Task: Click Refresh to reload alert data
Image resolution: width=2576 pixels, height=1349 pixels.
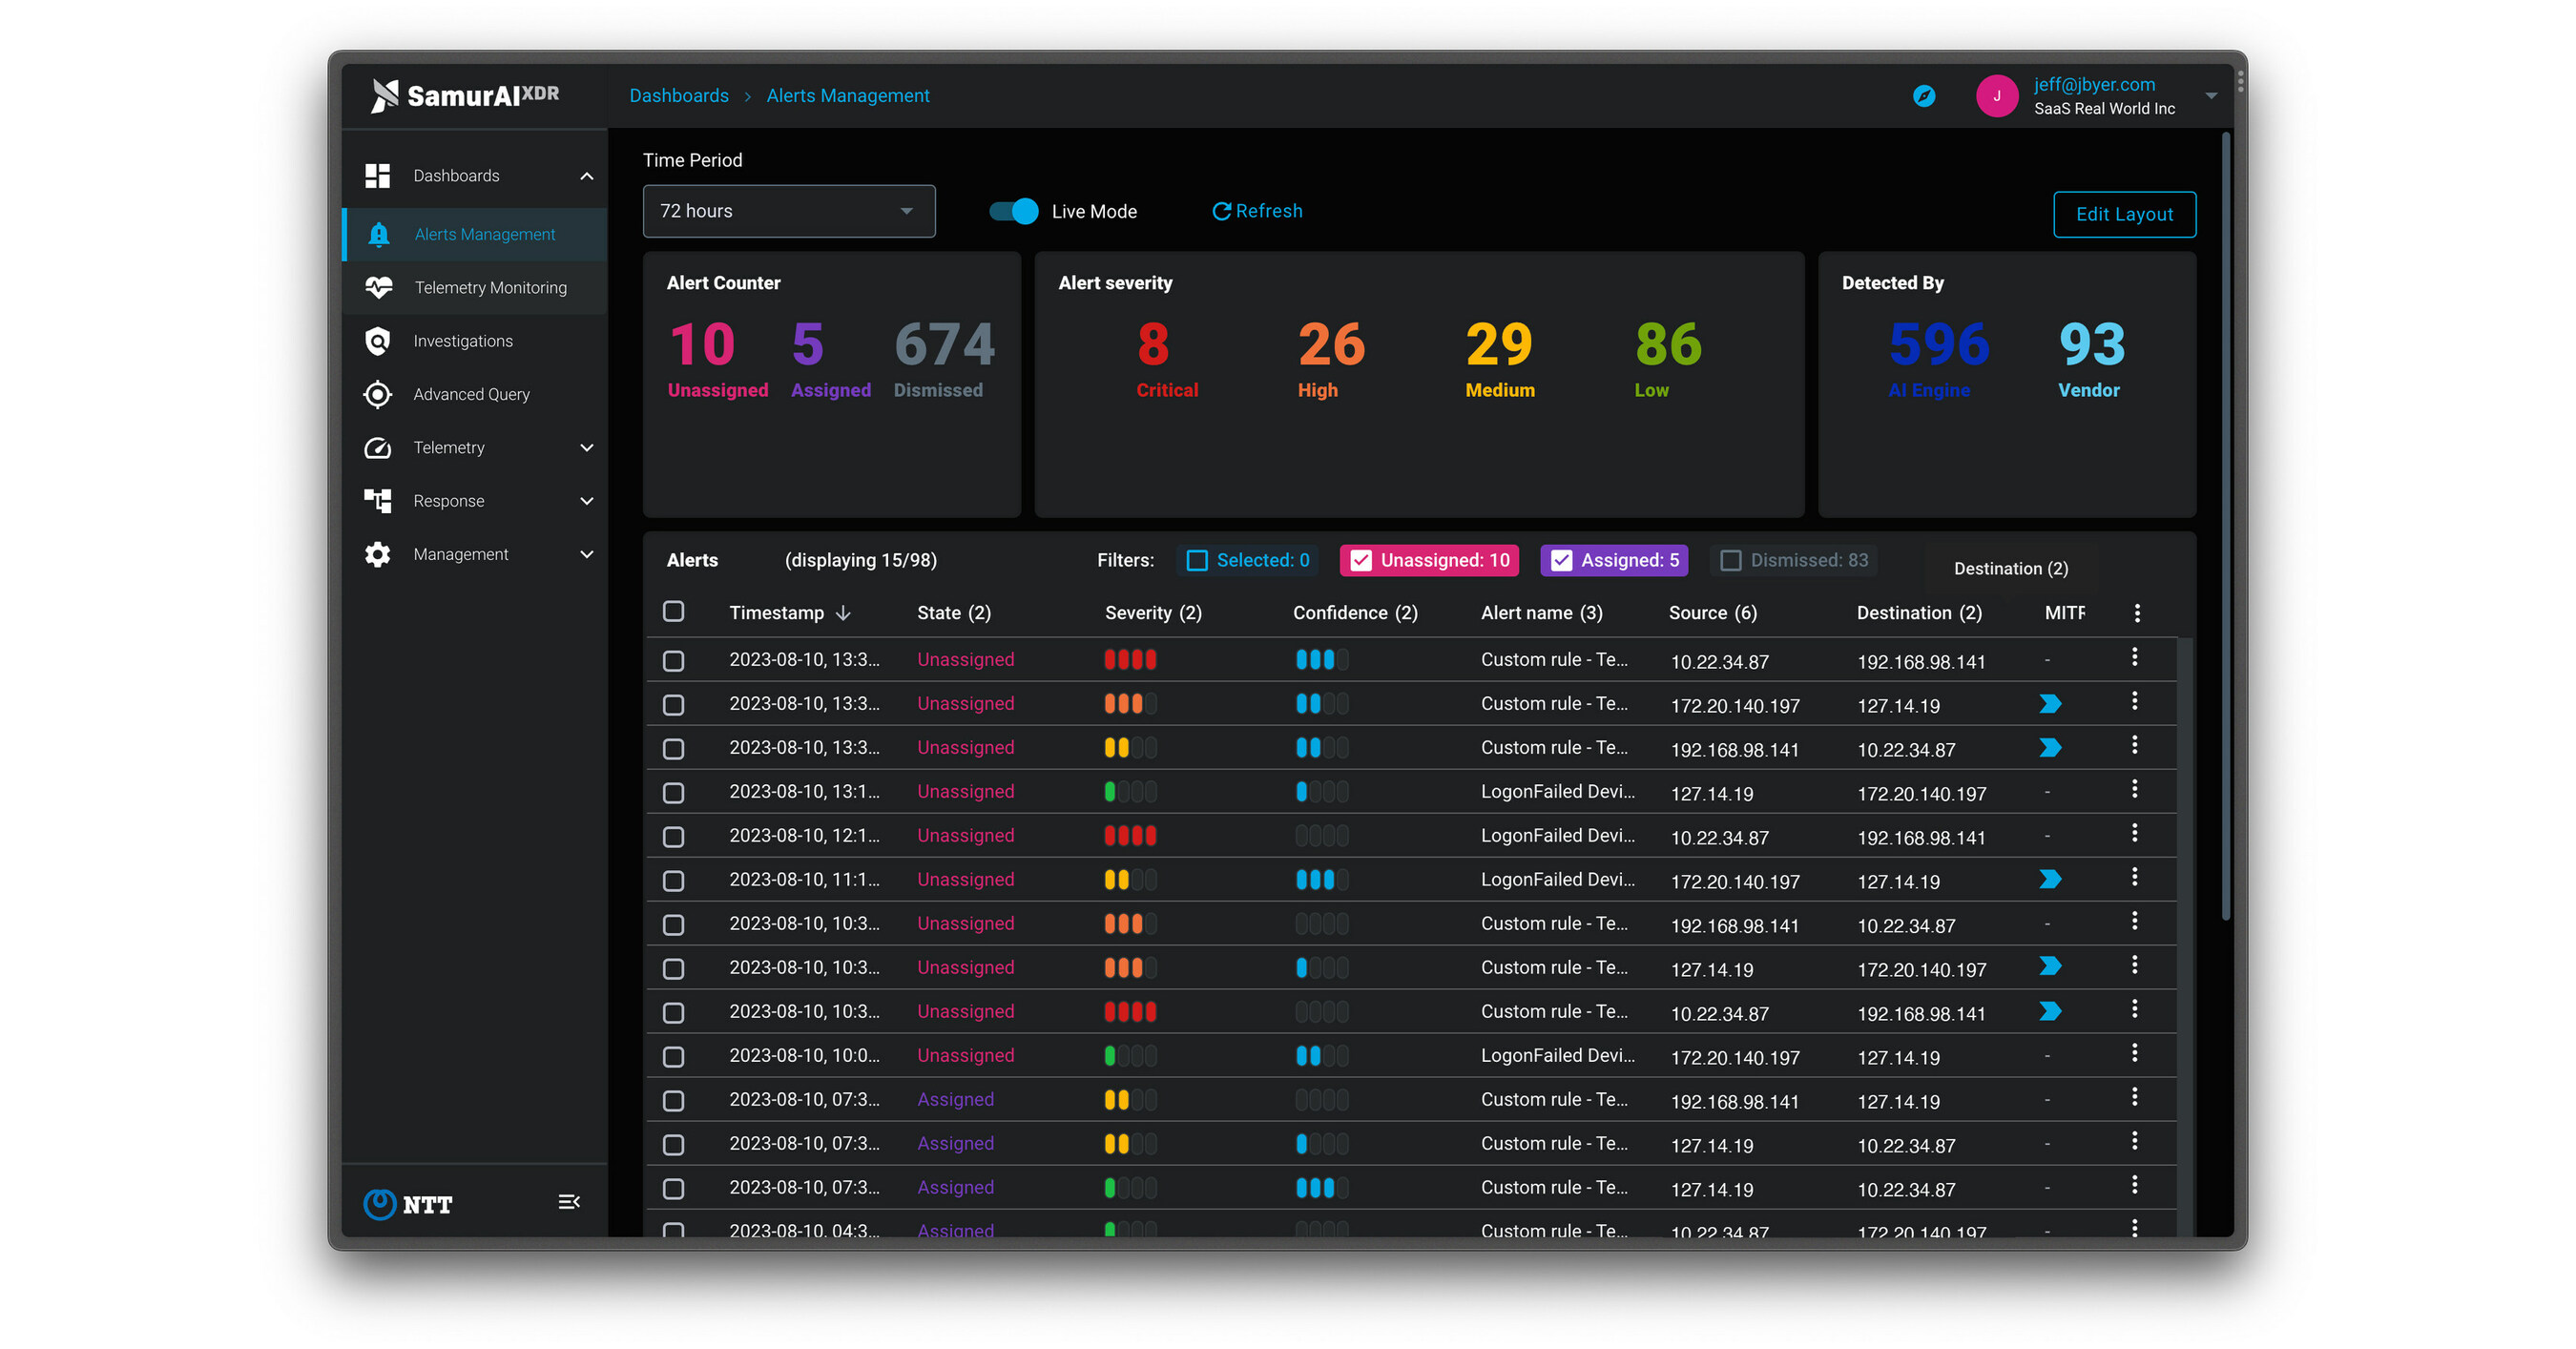Action: tap(1256, 211)
